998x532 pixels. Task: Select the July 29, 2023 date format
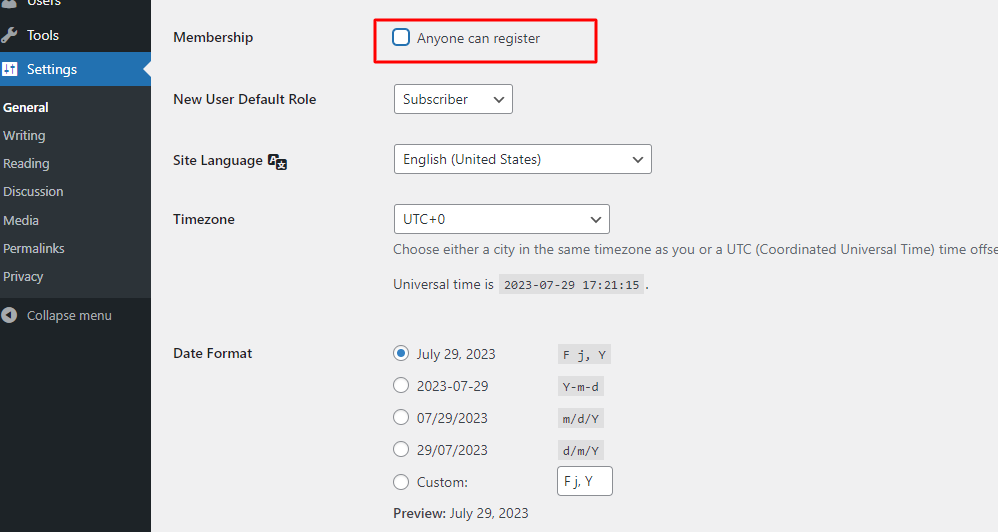pyautogui.click(x=401, y=353)
